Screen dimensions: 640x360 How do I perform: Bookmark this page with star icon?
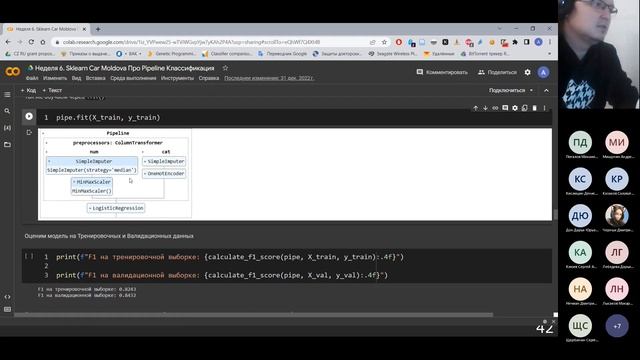(x=384, y=42)
